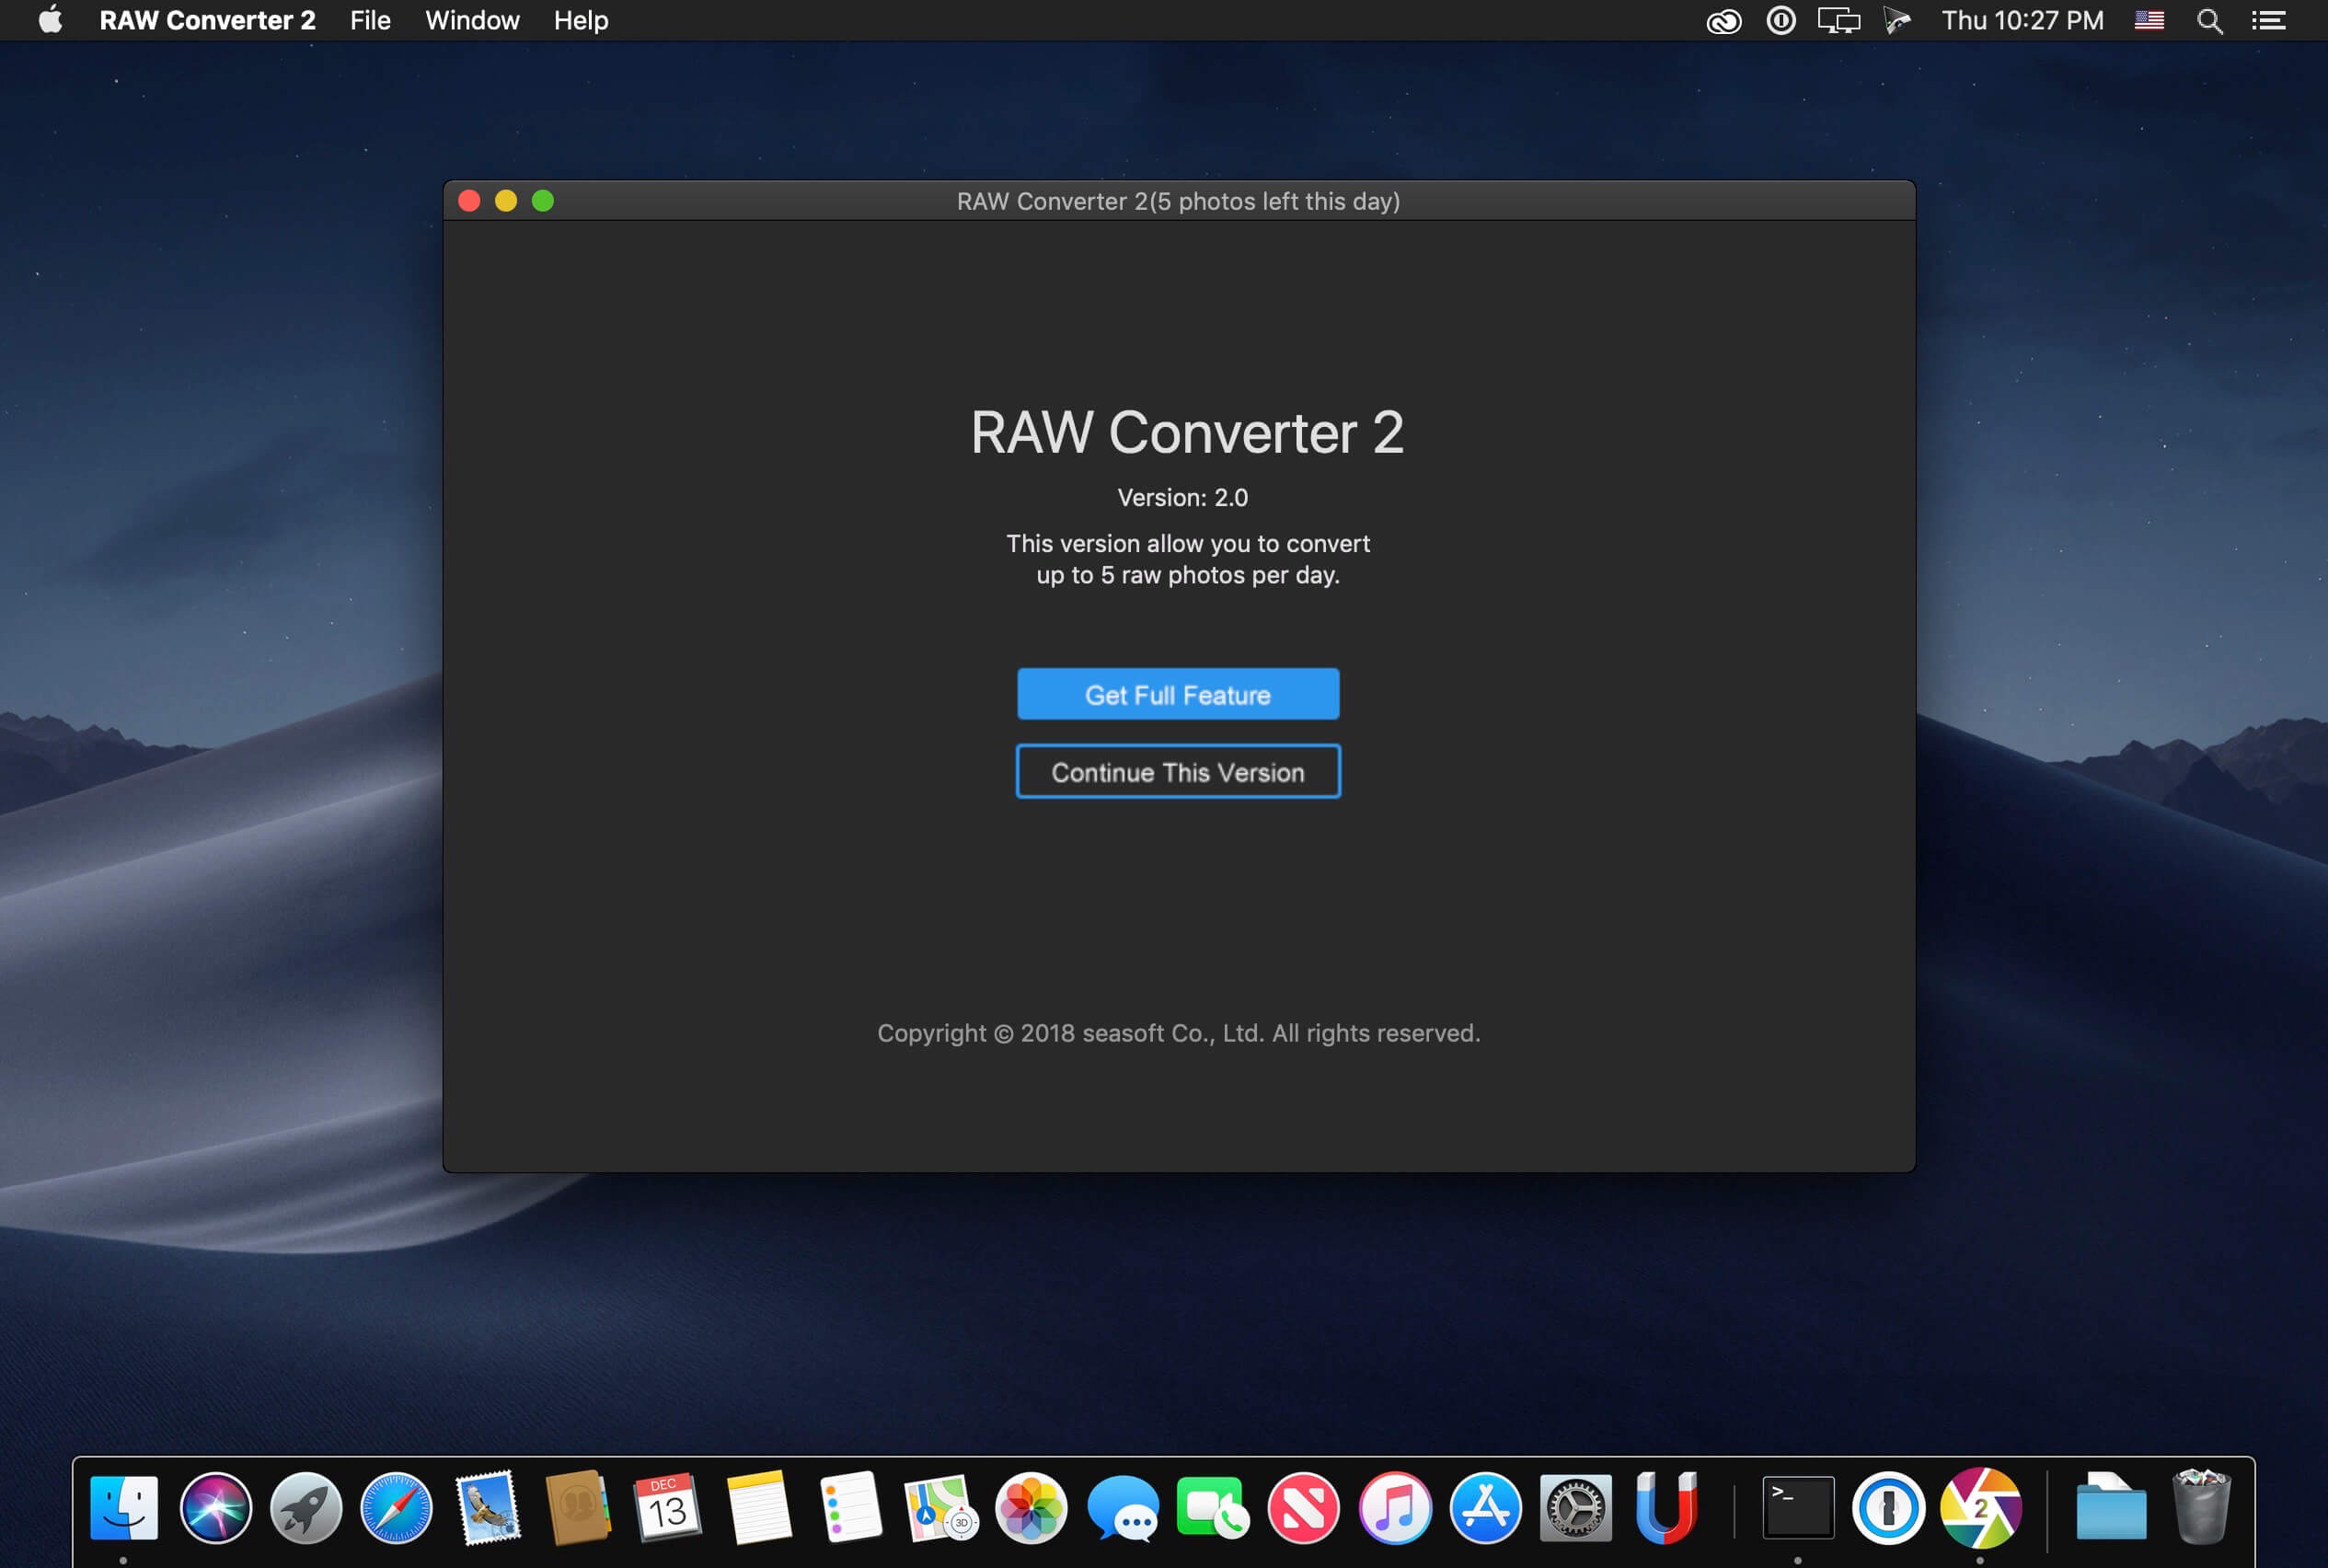Click the Creative Cloud menu bar icon
The height and width of the screenshot is (1568, 2328).
1723,20
